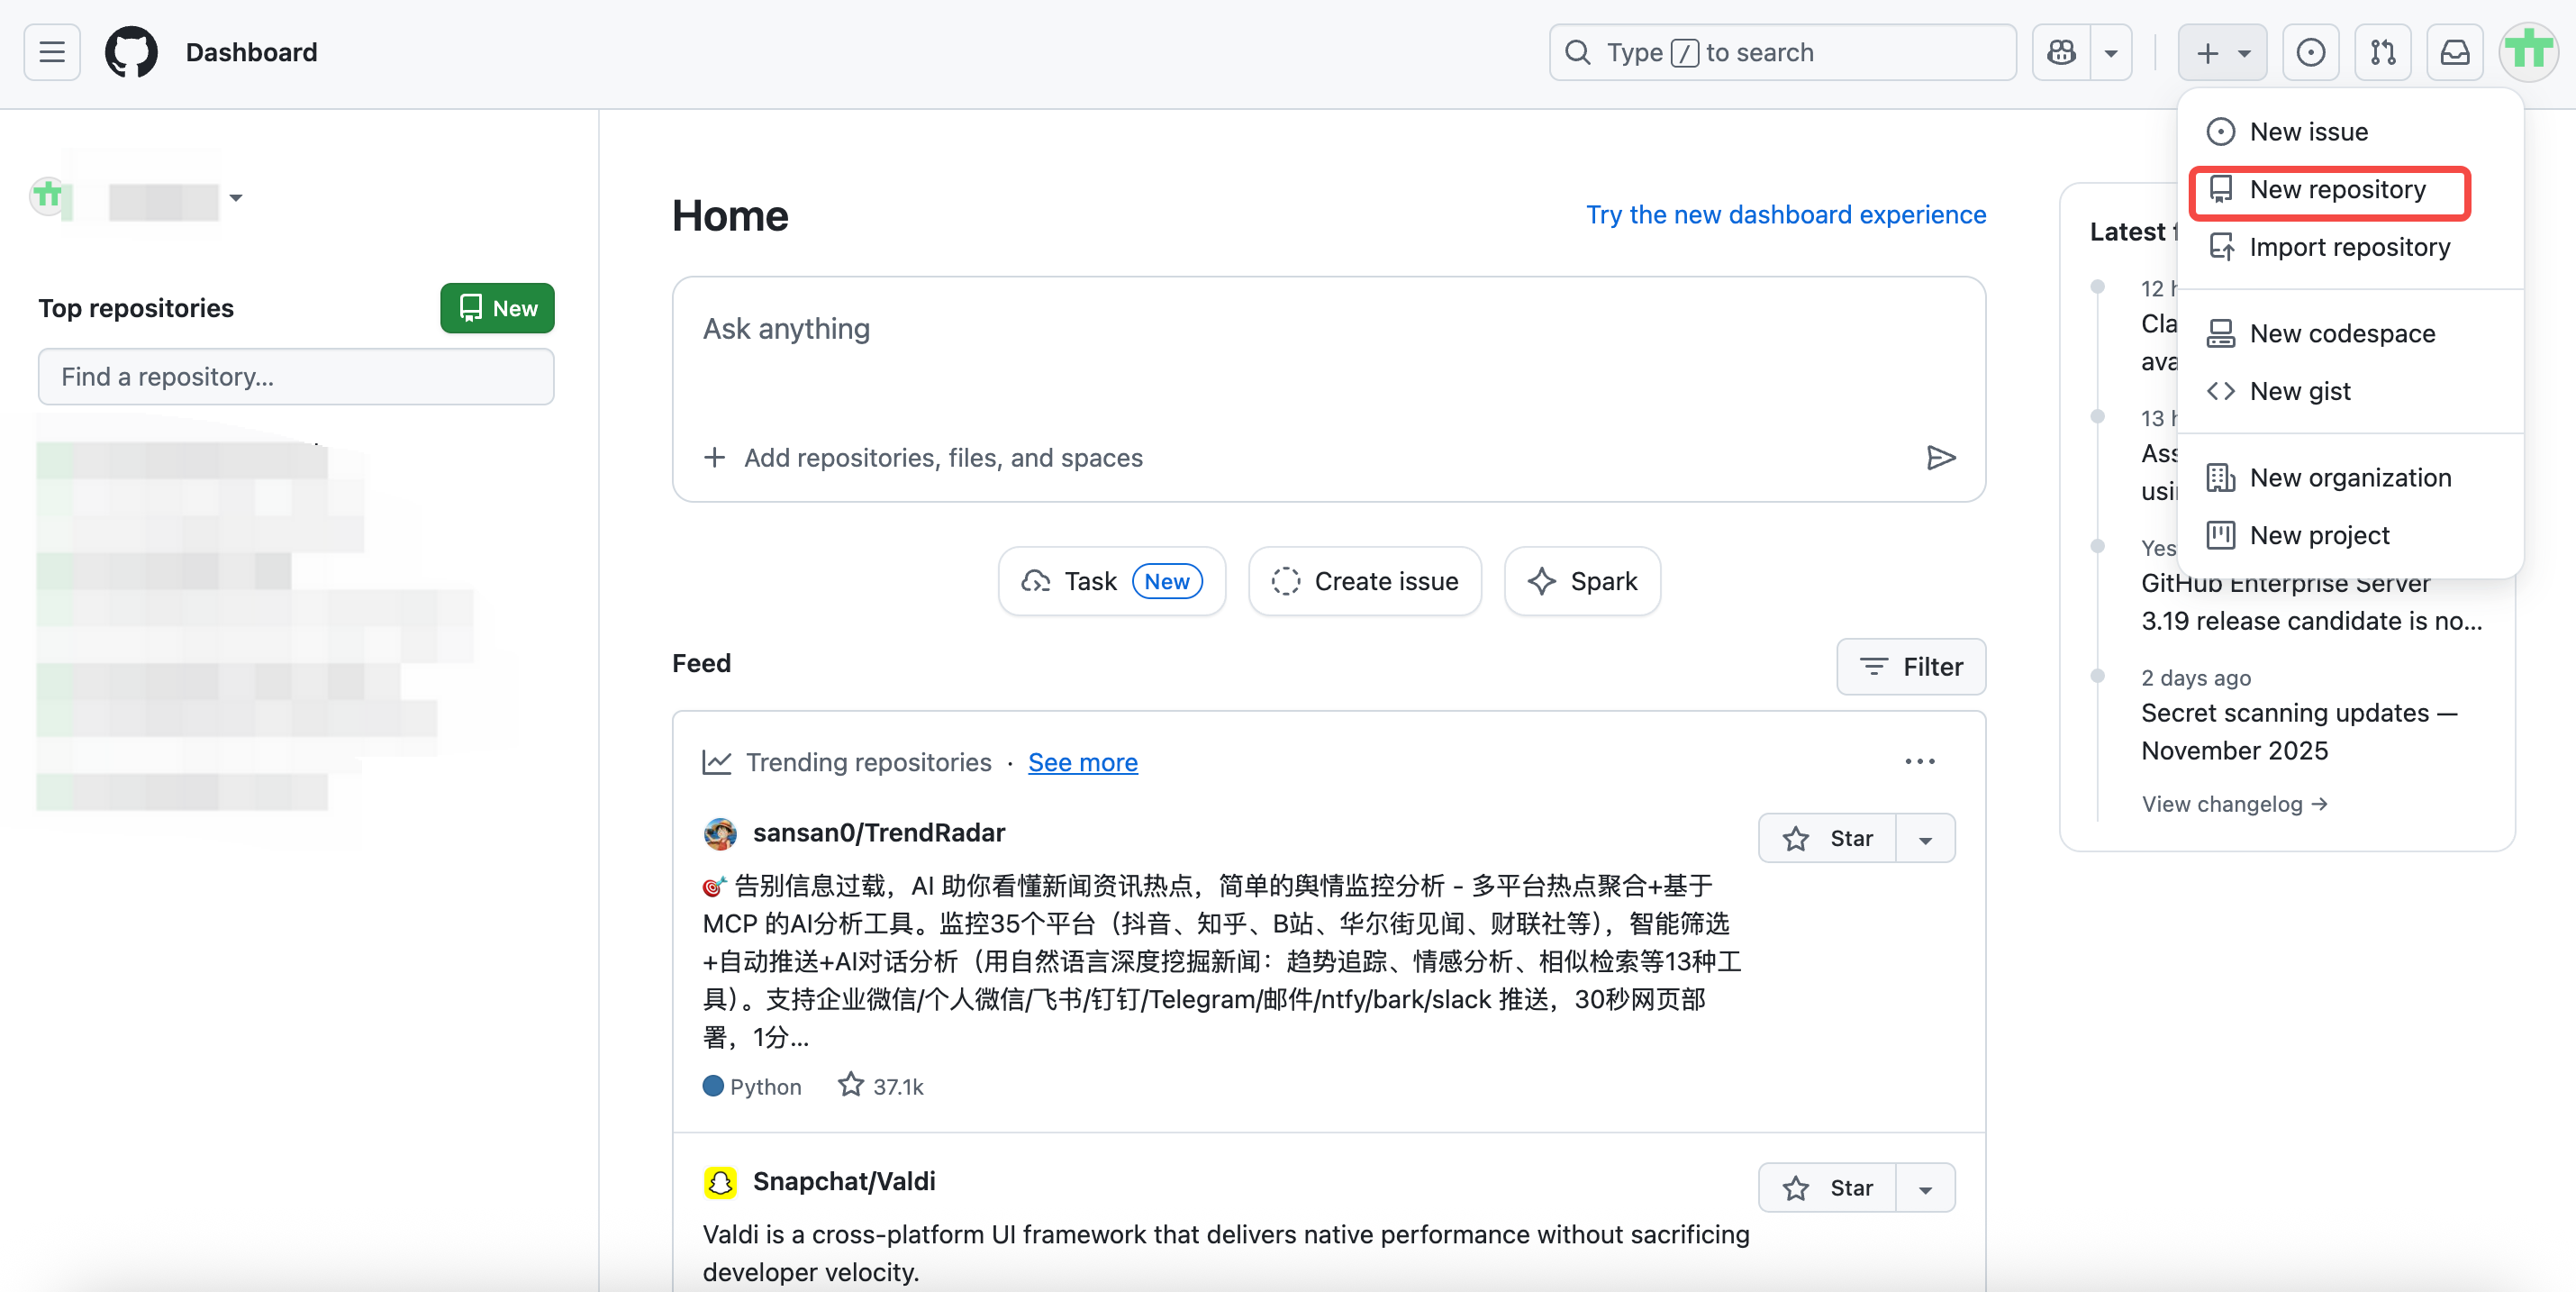Image resolution: width=2576 pixels, height=1292 pixels.
Task: Open Secret scanning updates November 2025
Action: (2299, 732)
